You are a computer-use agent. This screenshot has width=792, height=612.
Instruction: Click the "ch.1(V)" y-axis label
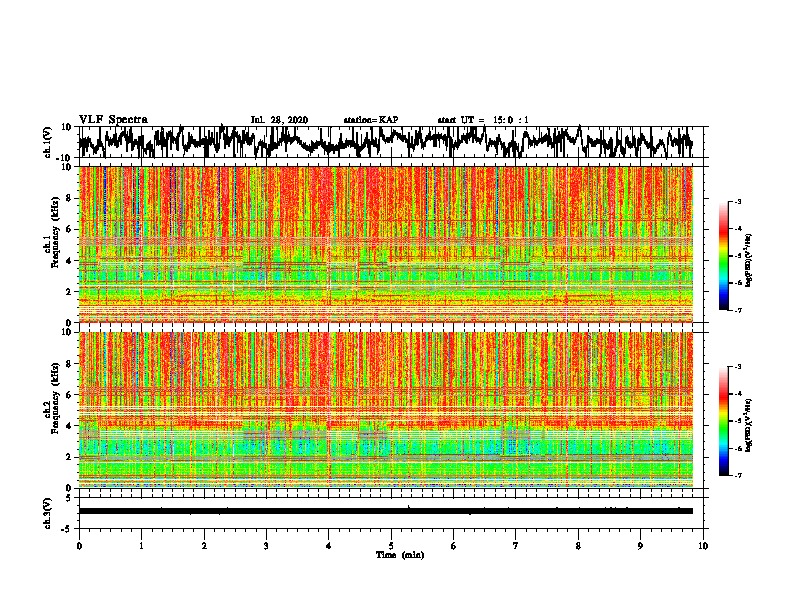49,142
